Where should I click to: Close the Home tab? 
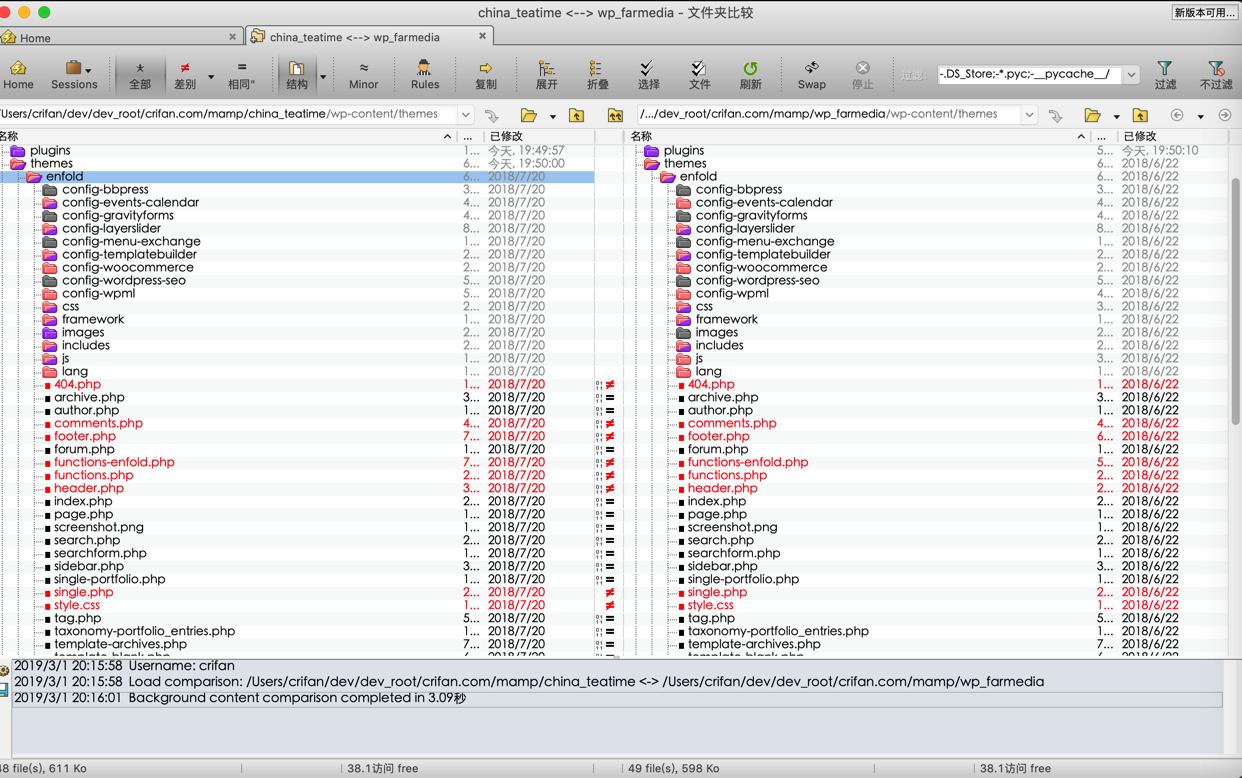232,37
